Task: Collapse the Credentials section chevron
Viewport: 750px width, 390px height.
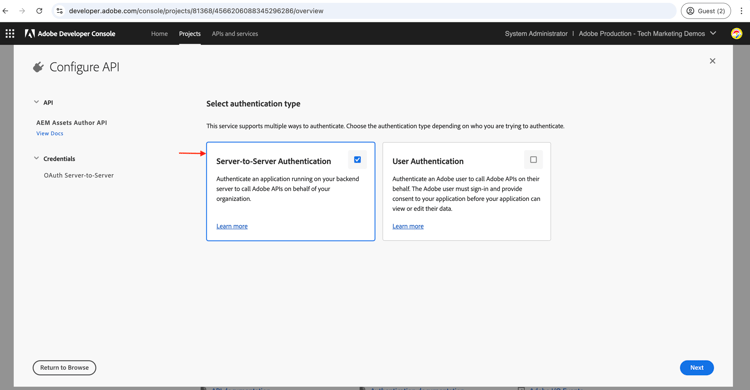Action: [36, 158]
